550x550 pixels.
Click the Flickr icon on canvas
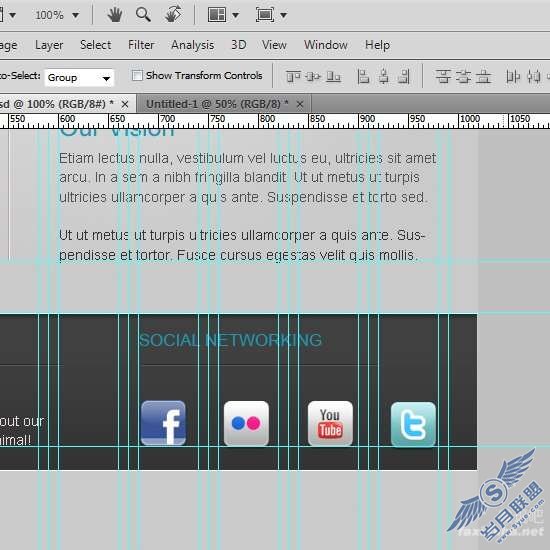click(246, 423)
